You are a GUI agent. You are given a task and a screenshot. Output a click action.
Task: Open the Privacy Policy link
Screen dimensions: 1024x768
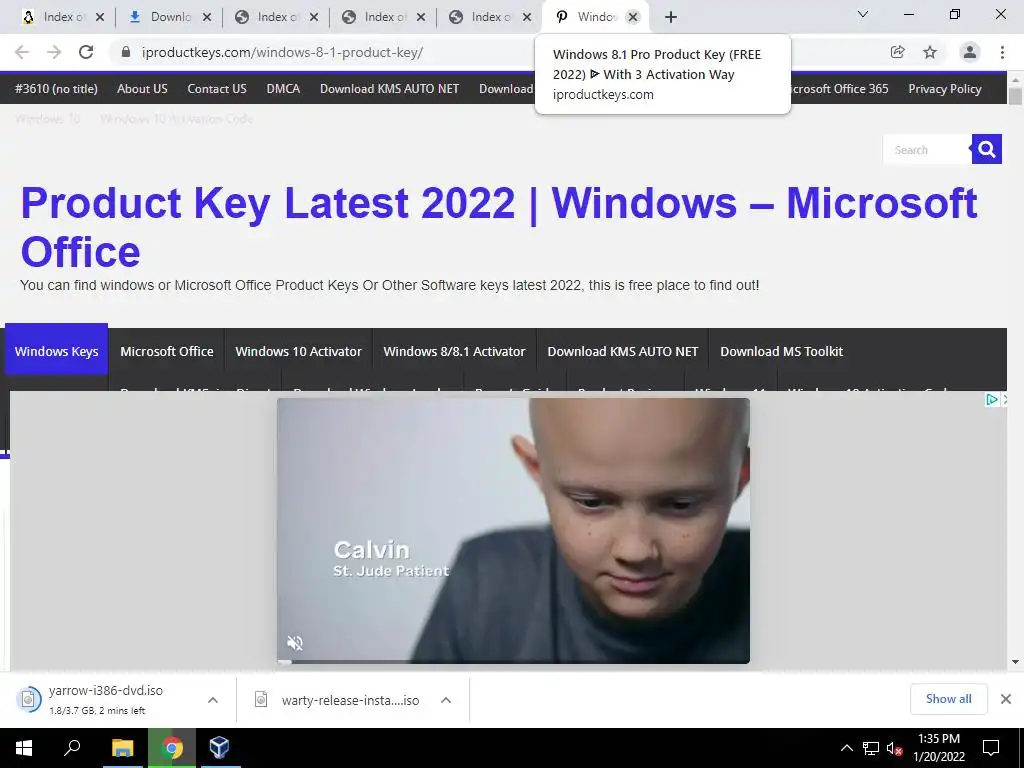click(944, 89)
